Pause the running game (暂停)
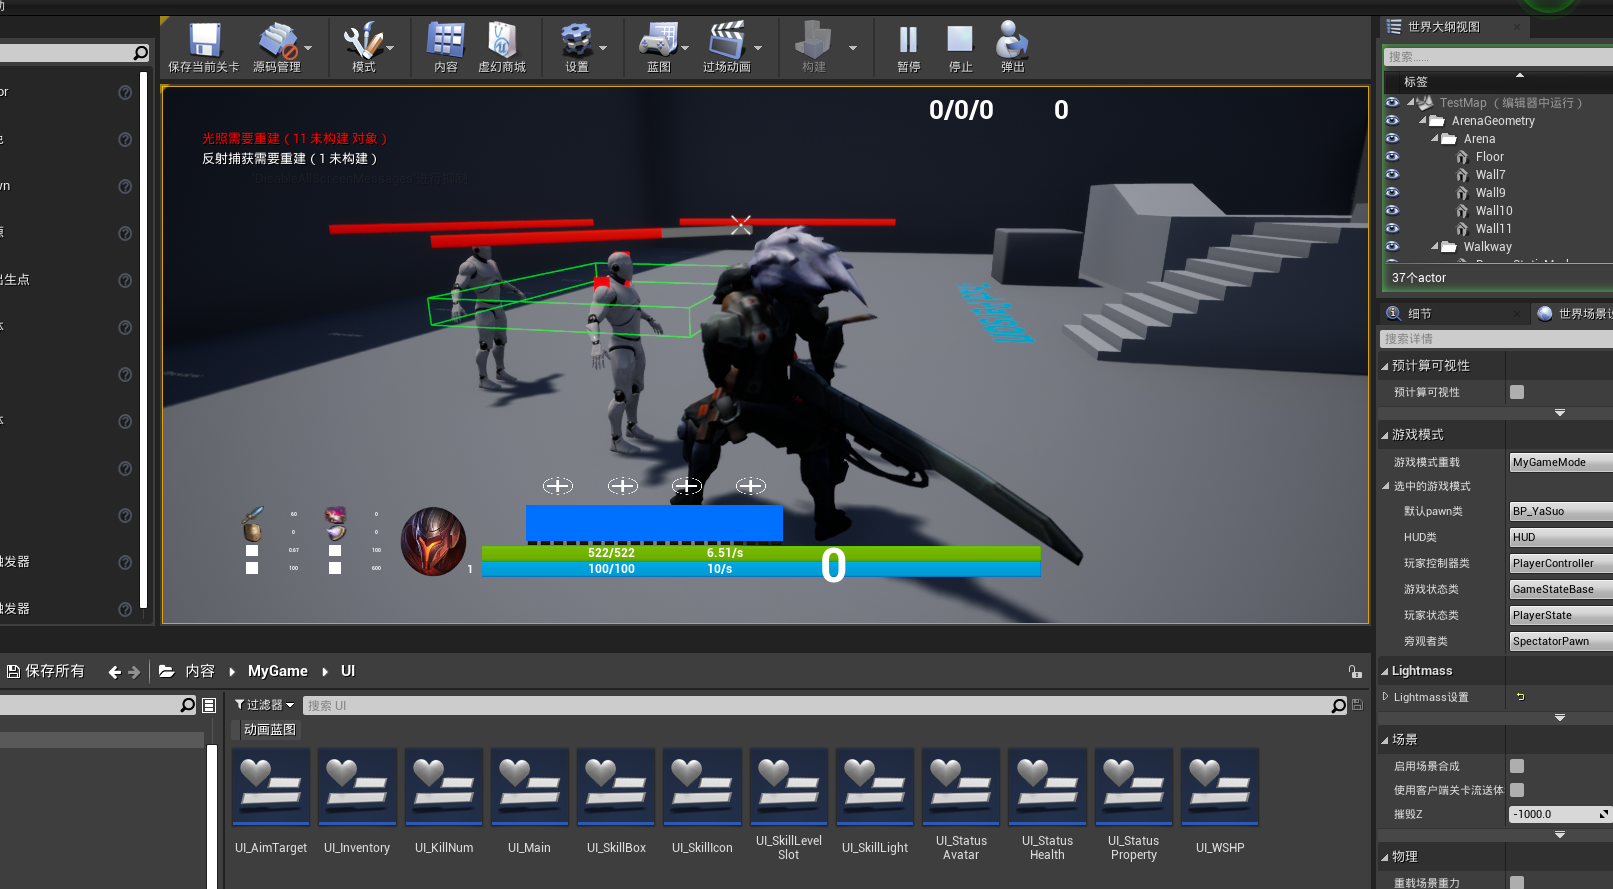 pos(908,41)
